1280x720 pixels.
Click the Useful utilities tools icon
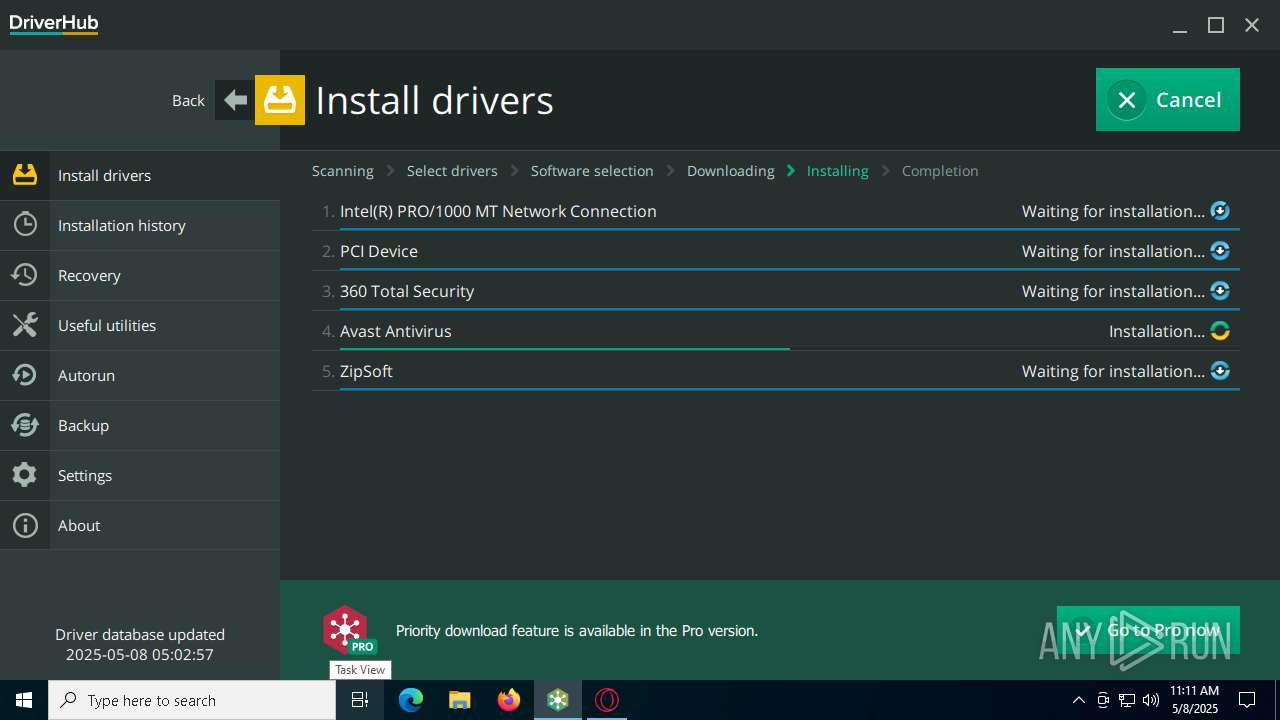(25, 325)
